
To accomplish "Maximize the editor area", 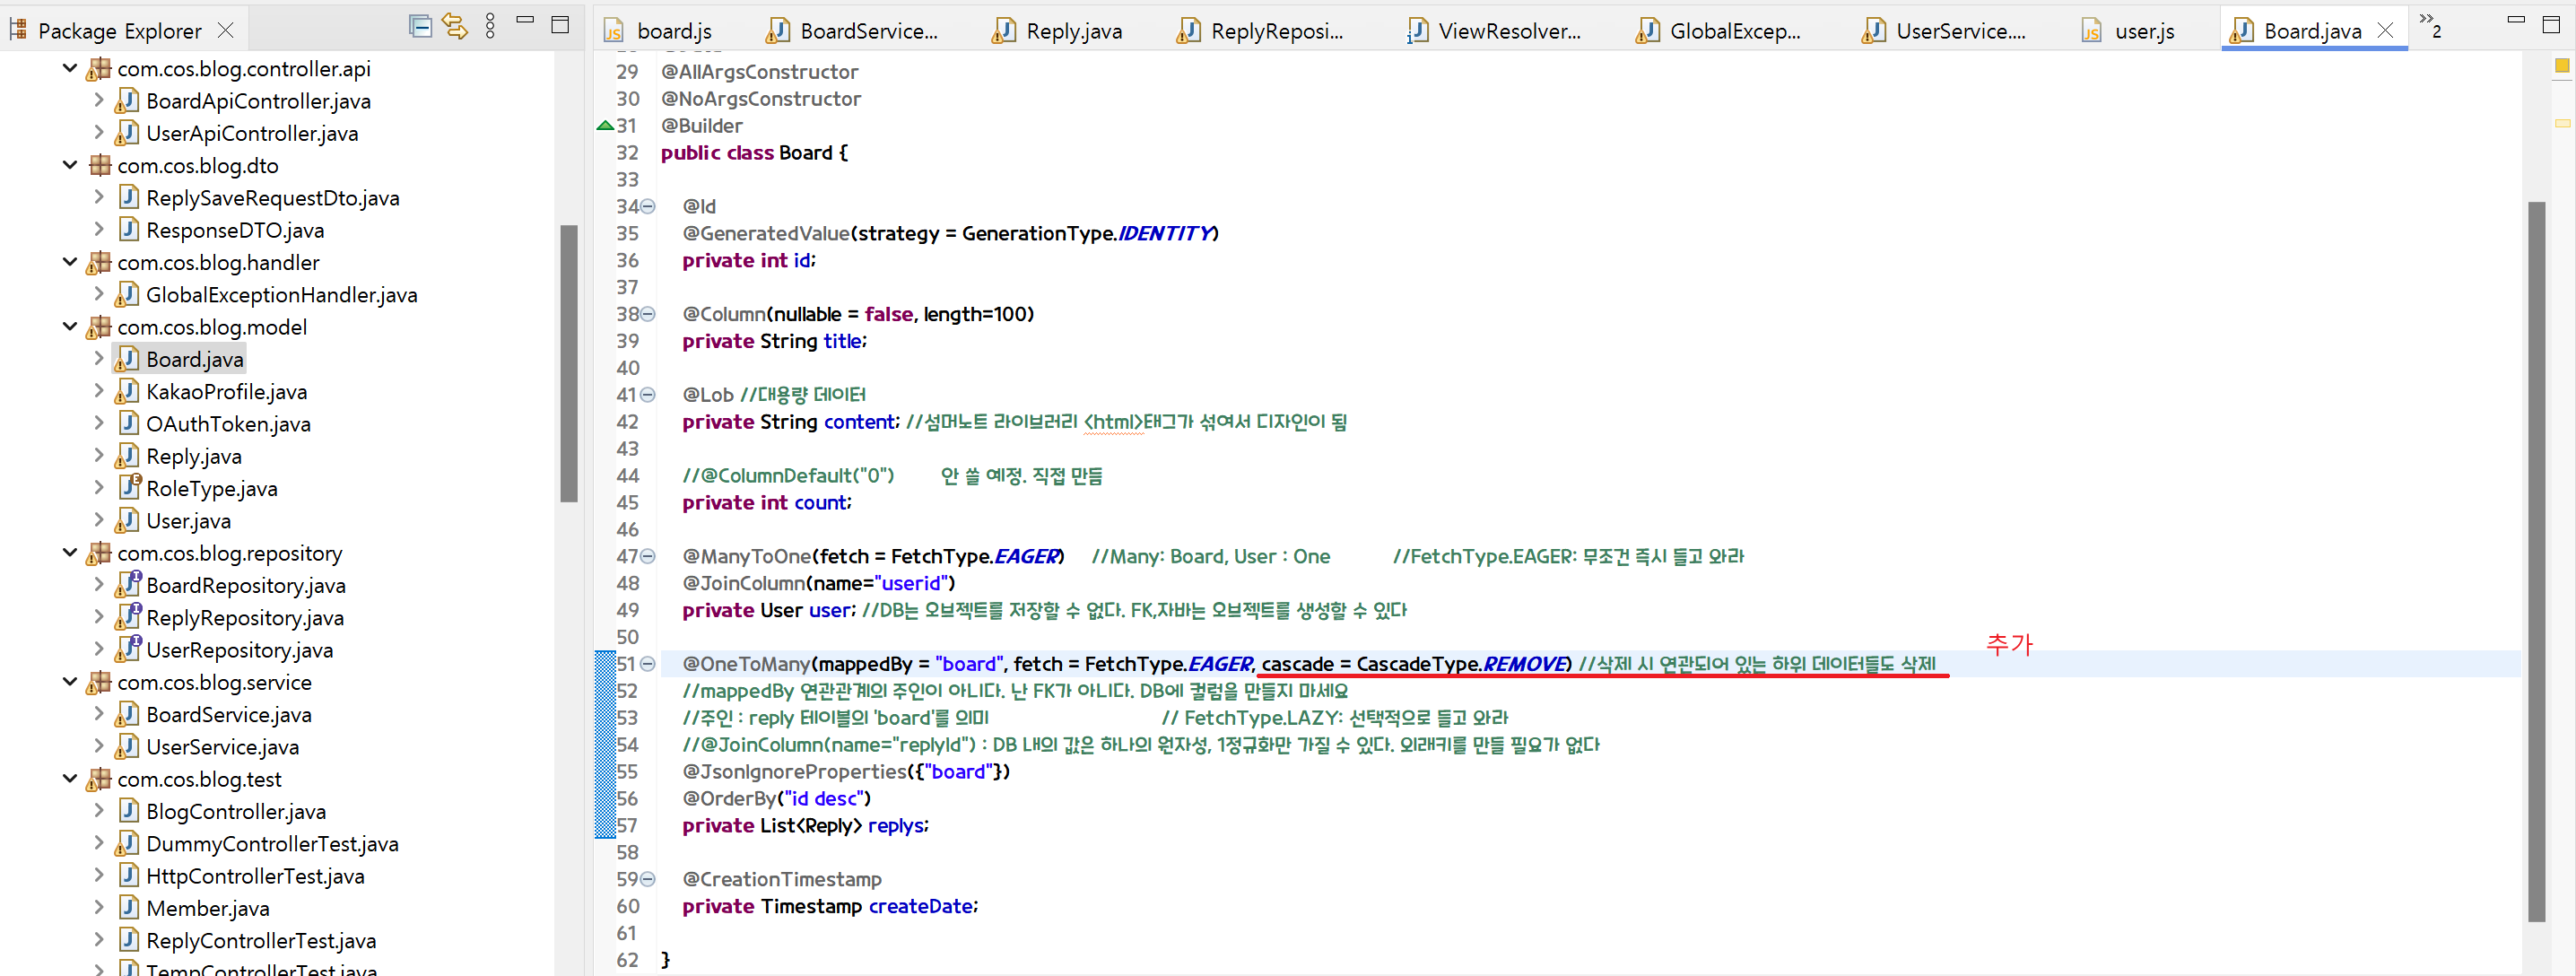I will coord(2551,25).
